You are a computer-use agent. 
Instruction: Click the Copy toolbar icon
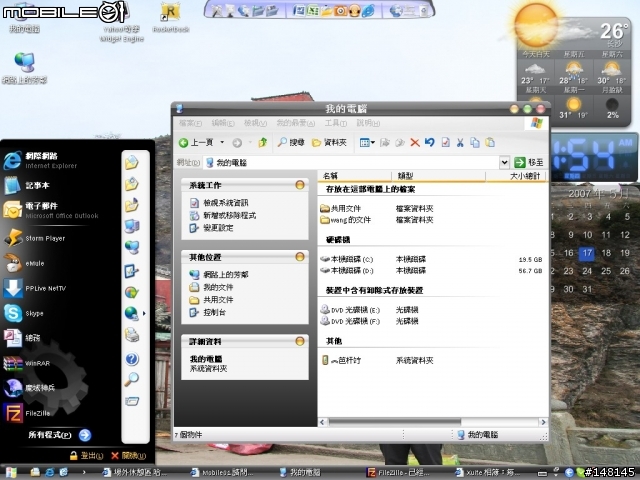click(x=475, y=142)
